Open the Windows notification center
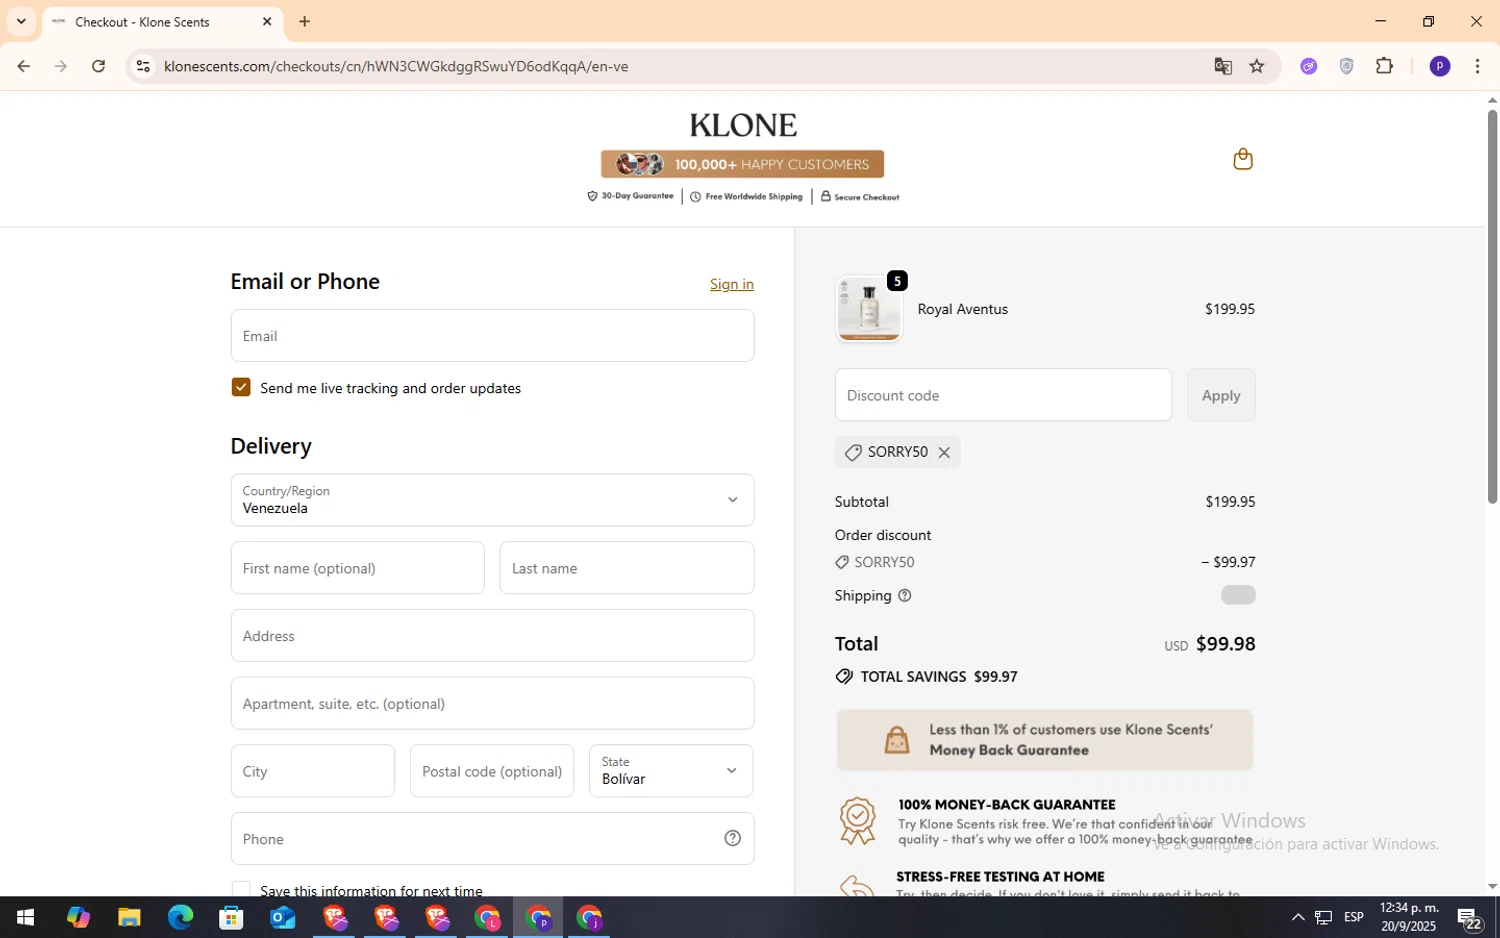The image size is (1500, 938). 1469,917
